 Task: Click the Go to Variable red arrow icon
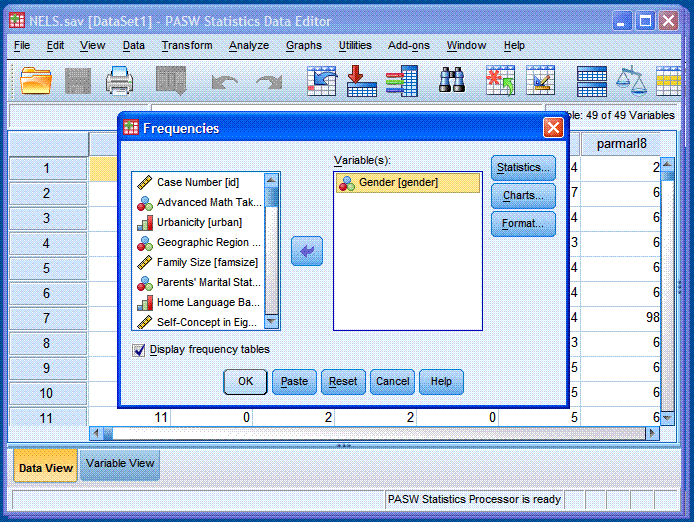click(362, 81)
